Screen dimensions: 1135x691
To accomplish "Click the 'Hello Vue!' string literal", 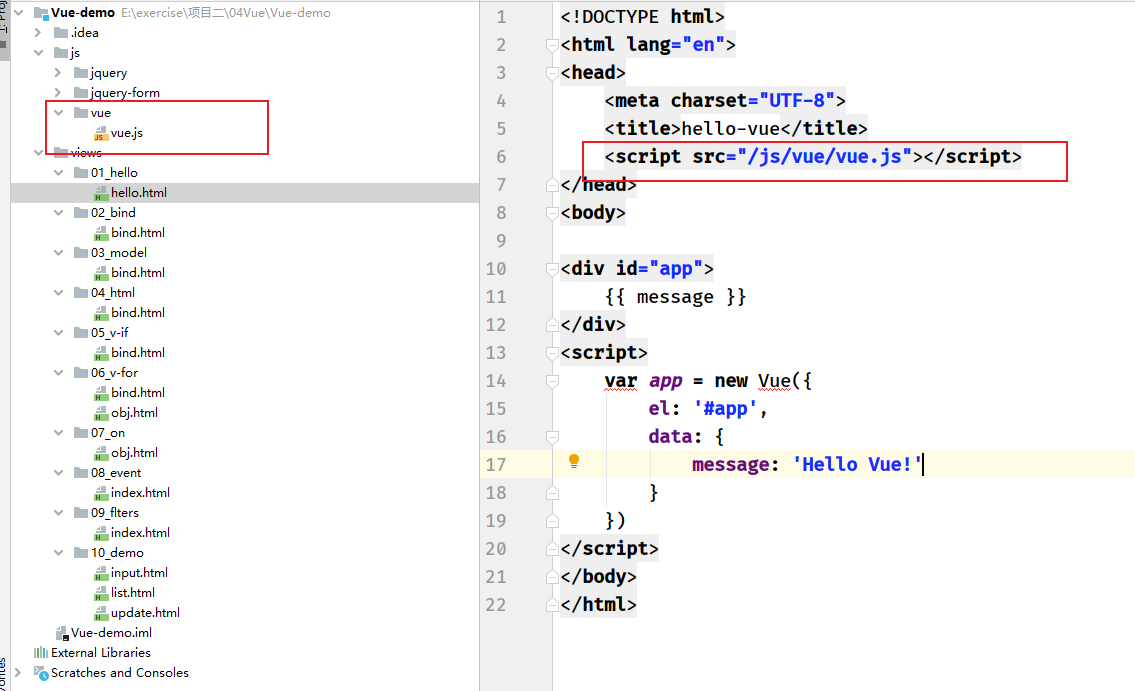I will point(857,465).
